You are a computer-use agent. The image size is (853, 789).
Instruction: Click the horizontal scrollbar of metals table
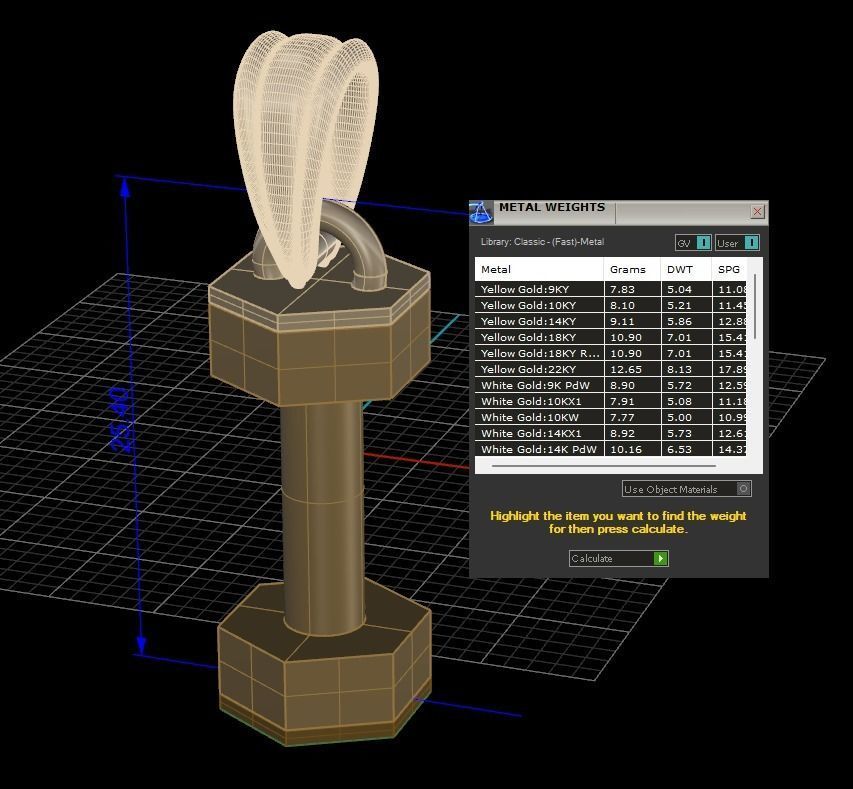click(604, 466)
